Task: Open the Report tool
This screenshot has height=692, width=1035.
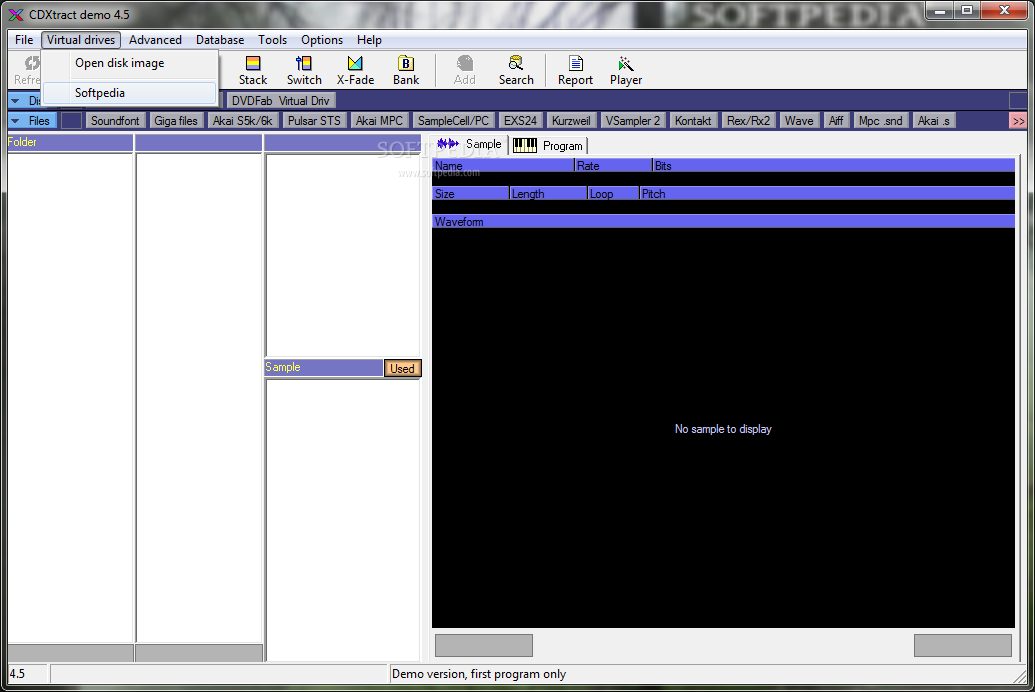Action: click(x=575, y=71)
